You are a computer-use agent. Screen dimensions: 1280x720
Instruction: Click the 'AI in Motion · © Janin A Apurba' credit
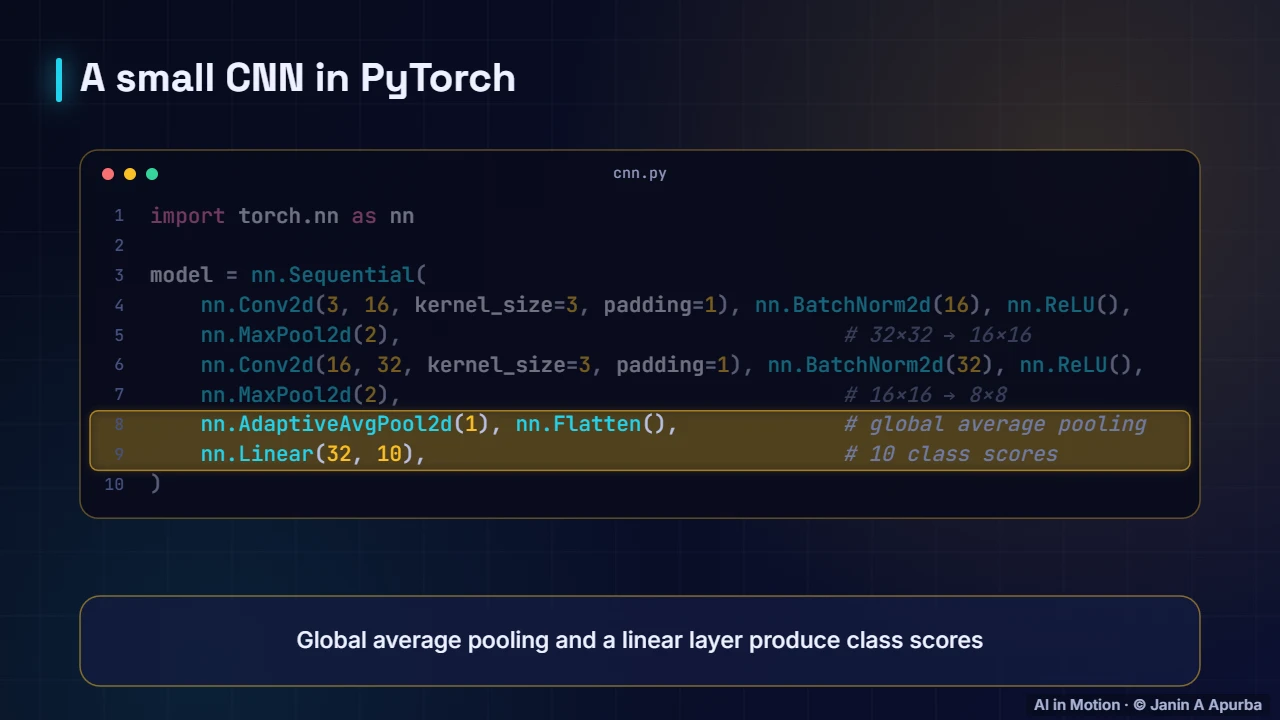[1148, 705]
